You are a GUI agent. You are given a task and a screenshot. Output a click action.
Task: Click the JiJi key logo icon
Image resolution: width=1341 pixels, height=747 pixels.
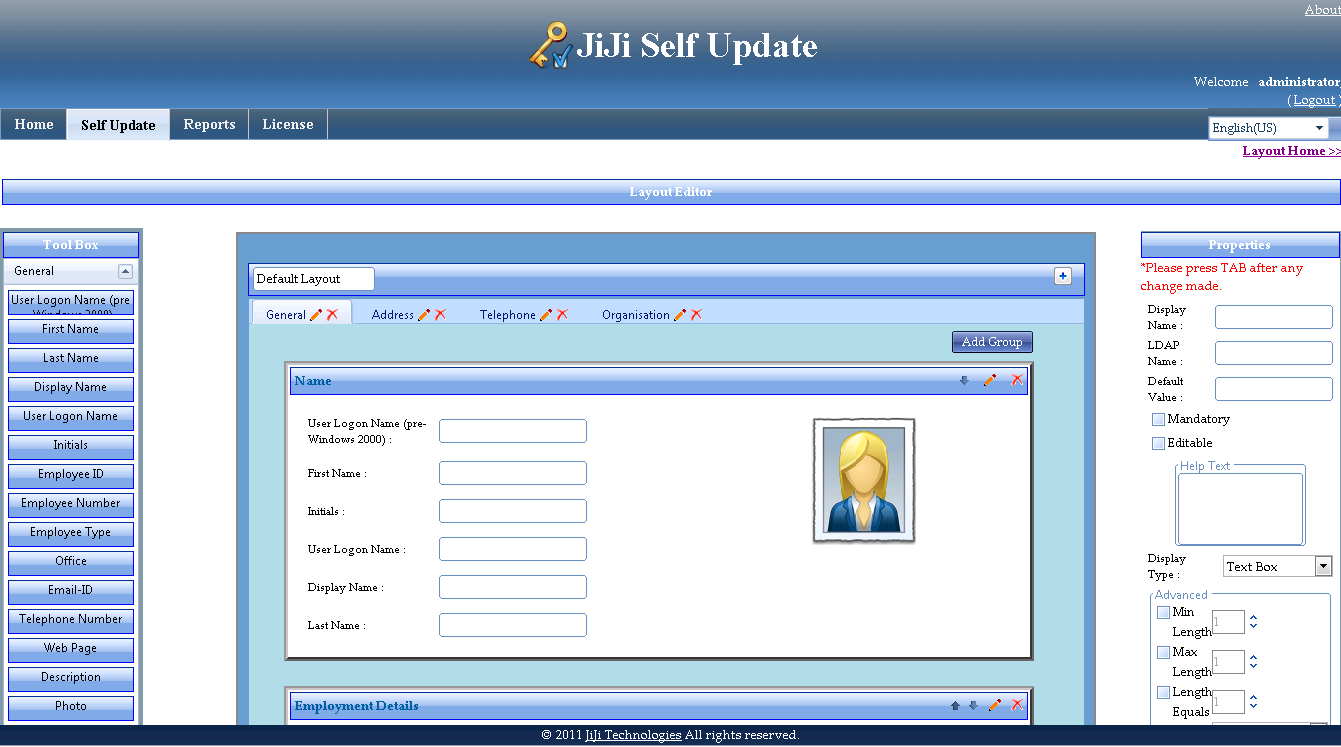[551, 46]
